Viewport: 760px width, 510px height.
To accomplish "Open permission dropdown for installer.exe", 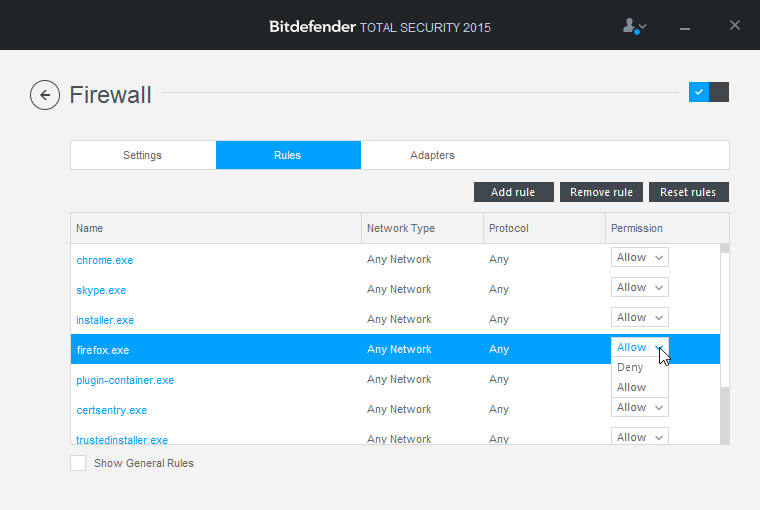I will click(639, 318).
